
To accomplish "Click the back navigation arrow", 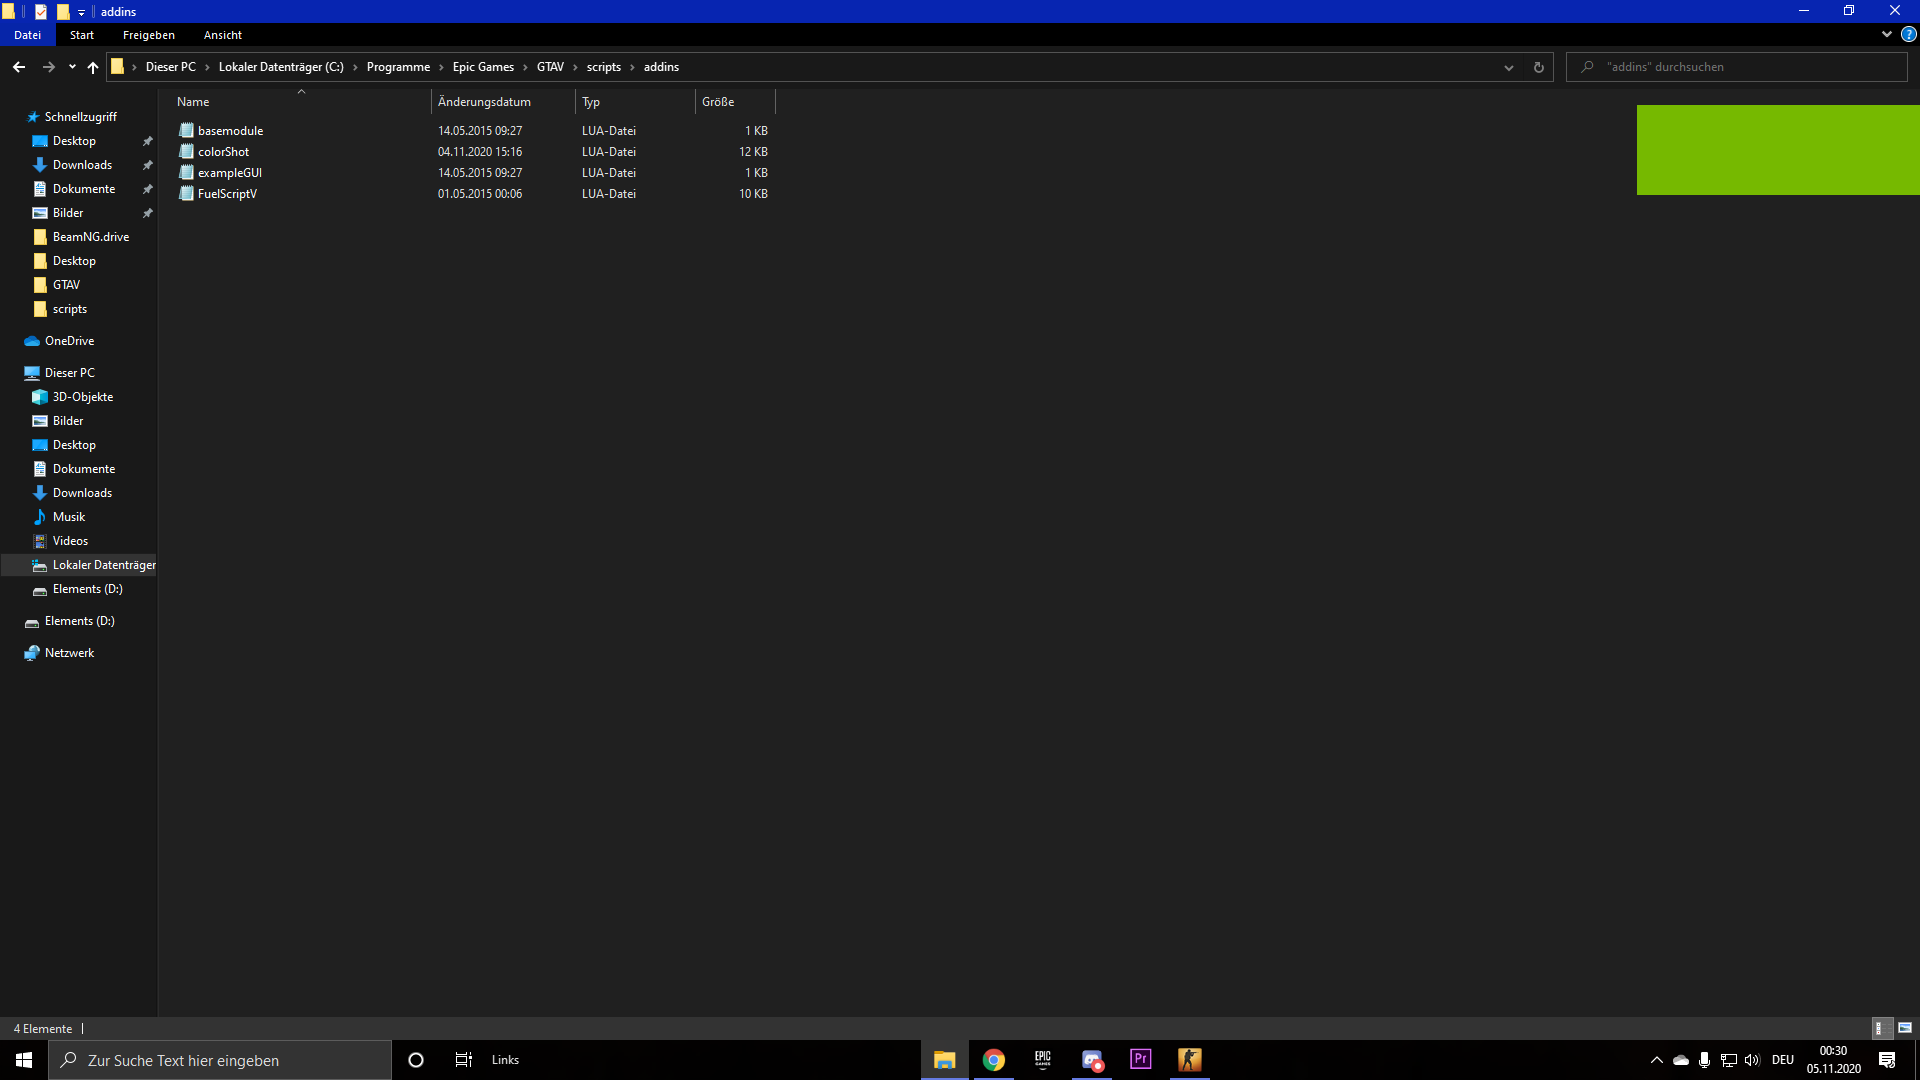I will pos(19,67).
